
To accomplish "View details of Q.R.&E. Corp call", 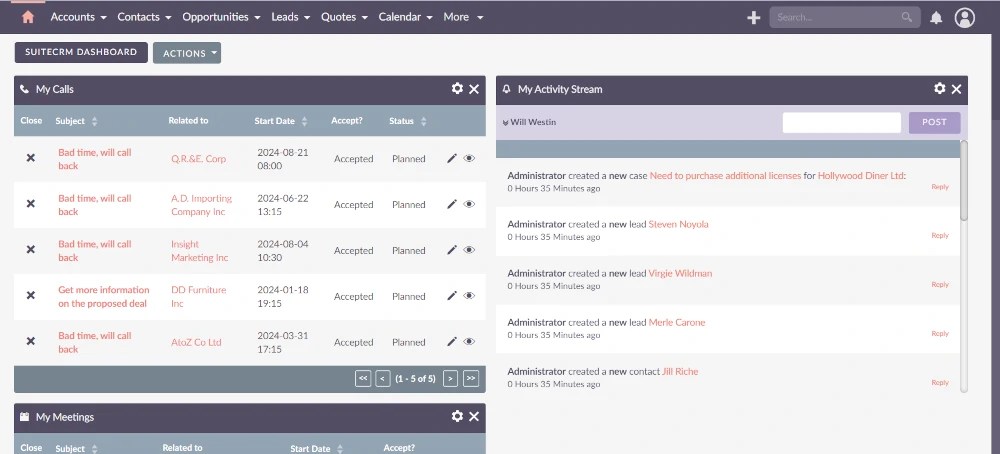I will (x=469, y=158).
